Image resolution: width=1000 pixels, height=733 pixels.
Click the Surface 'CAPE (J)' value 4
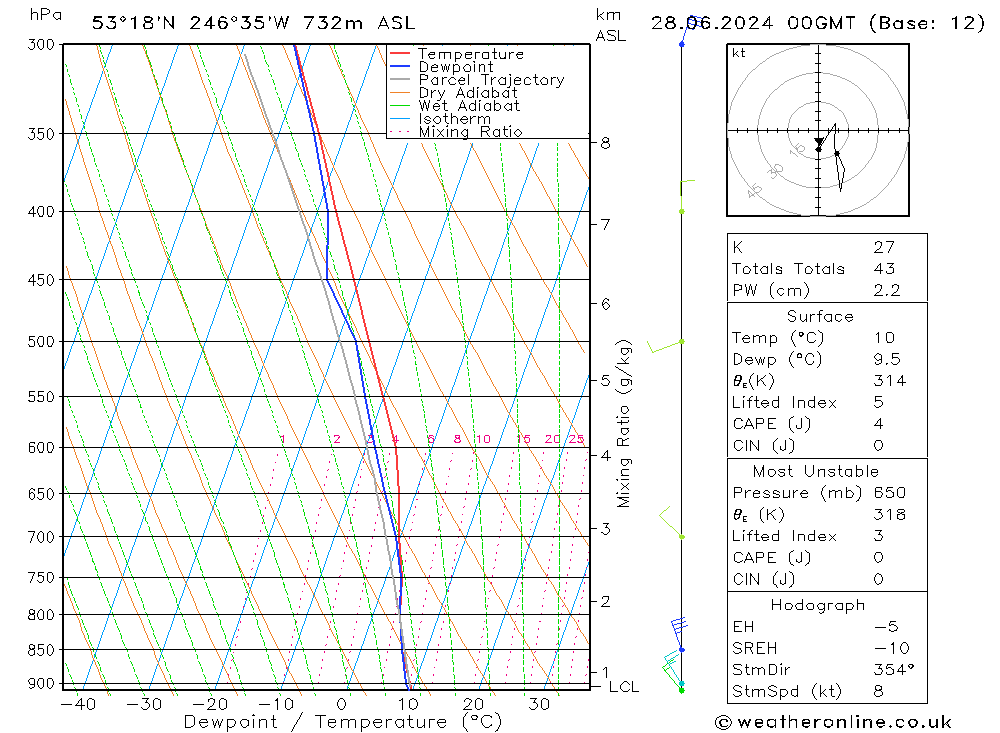879,424
